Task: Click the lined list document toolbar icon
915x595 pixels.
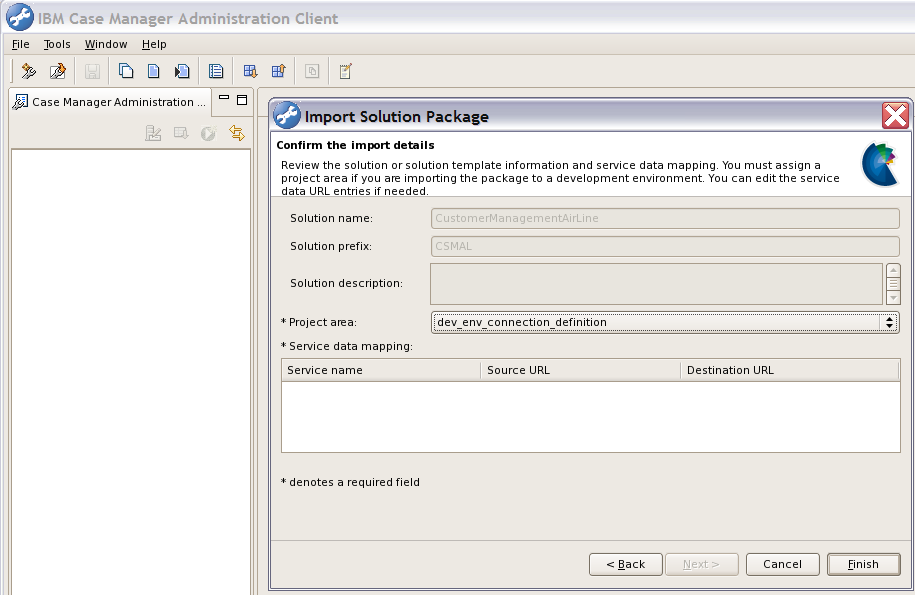Action: point(216,71)
